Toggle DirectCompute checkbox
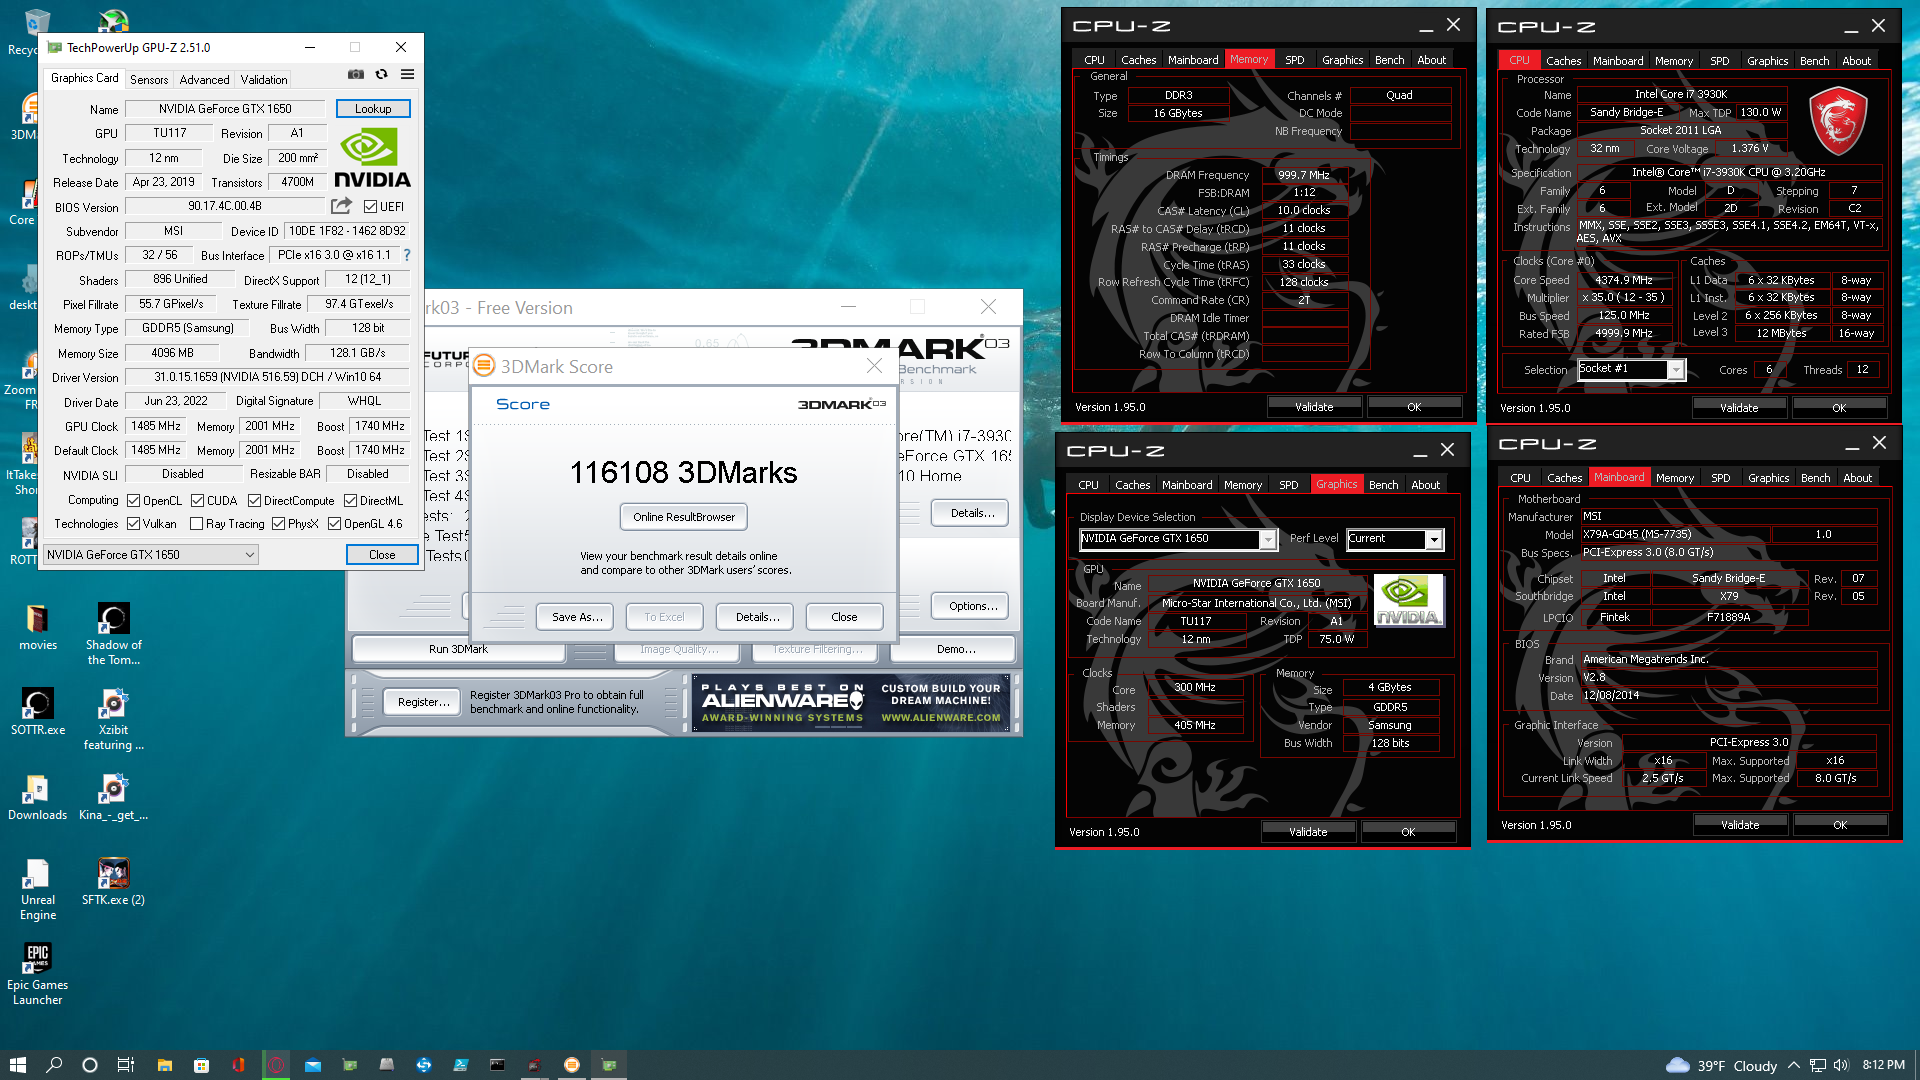 coord(254,500)
